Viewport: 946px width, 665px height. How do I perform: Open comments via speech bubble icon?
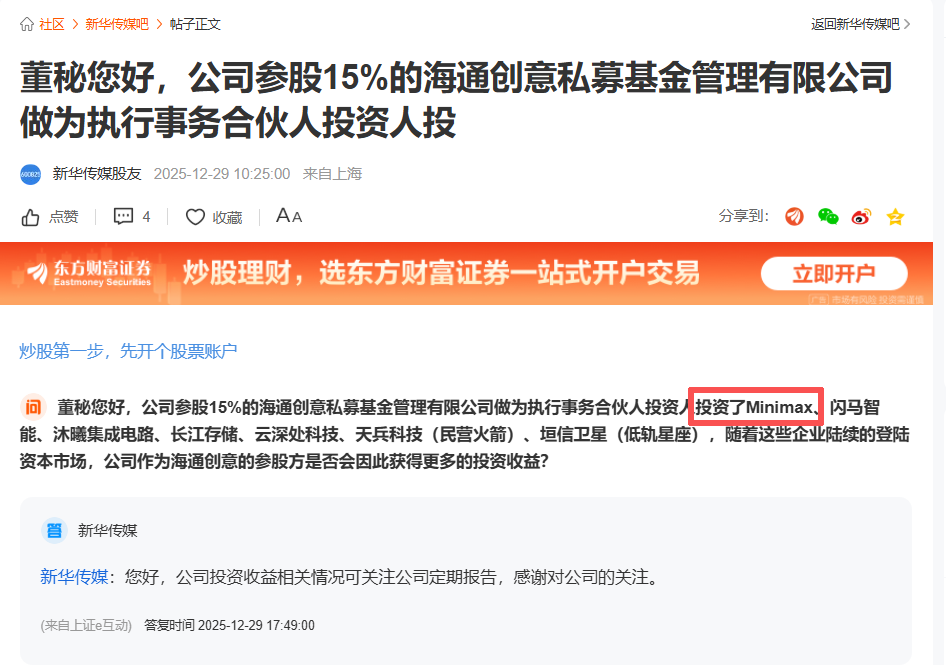[x=123, y=216]
